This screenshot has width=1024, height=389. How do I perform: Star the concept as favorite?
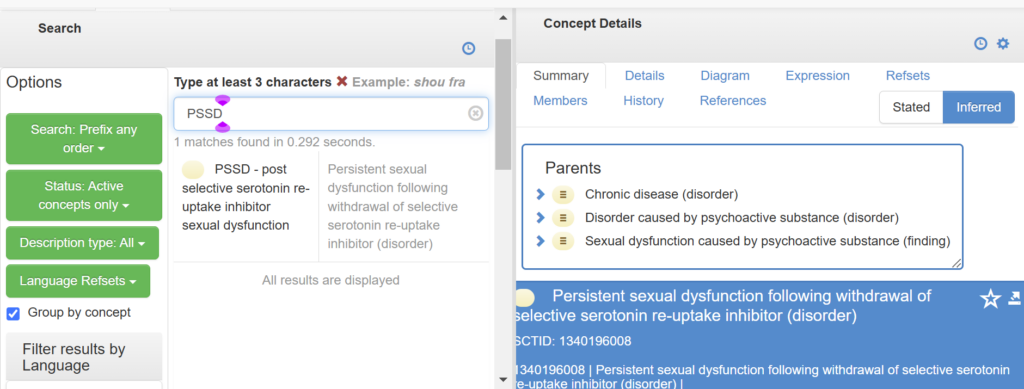[991, 300]
